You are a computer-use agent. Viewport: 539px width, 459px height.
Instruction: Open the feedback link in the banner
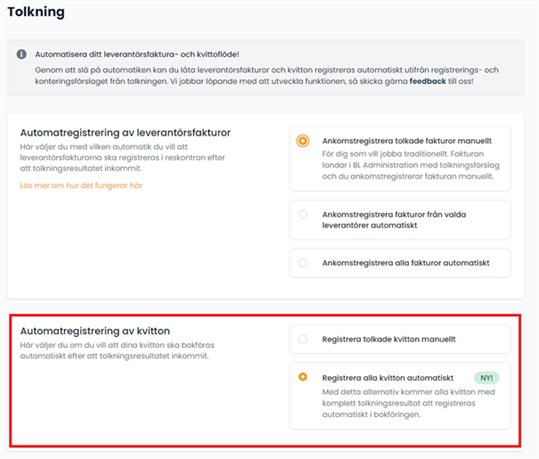[427, 81]
